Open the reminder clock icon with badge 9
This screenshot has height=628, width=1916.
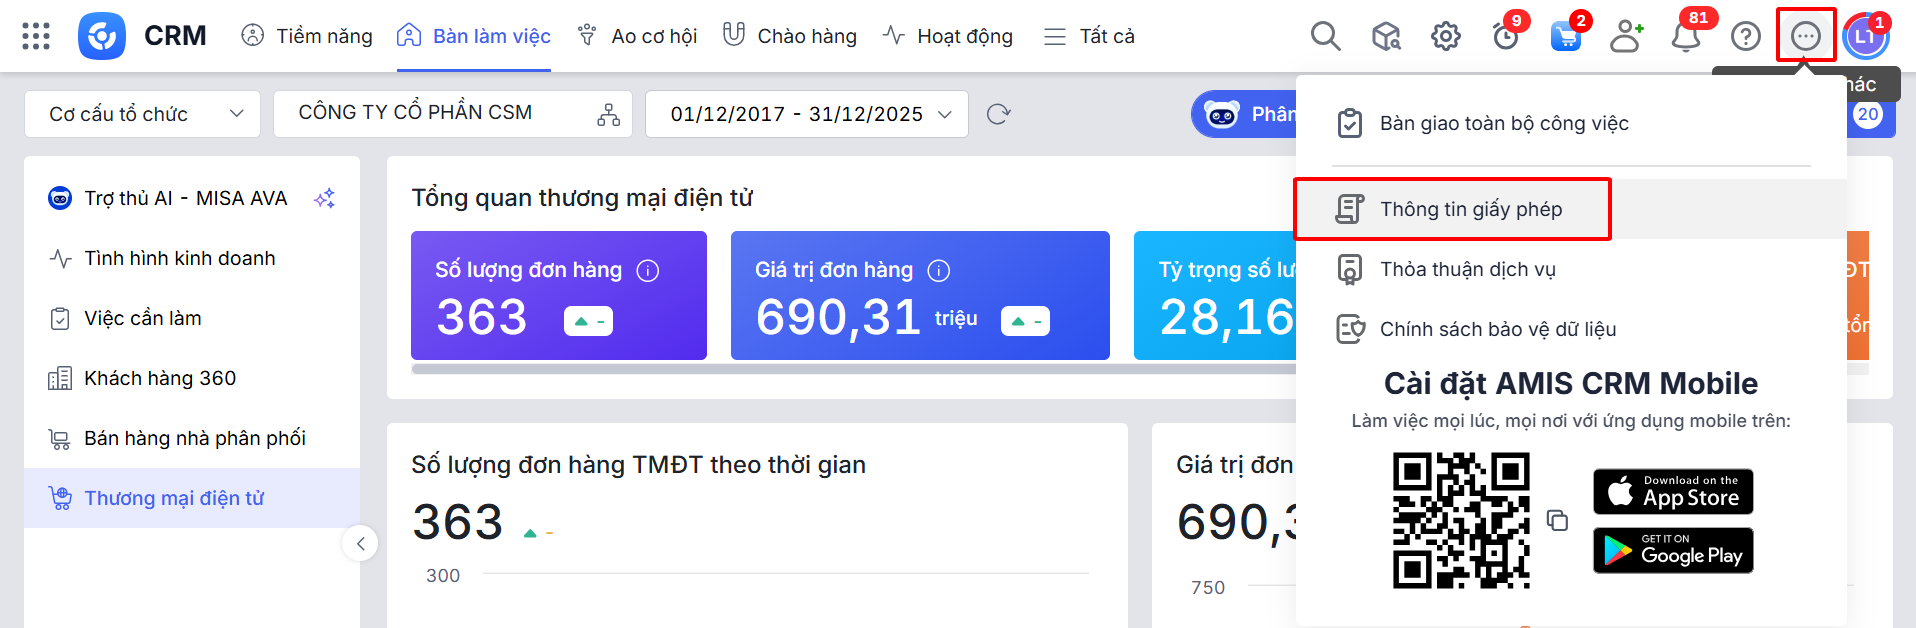coord(1506,36)
